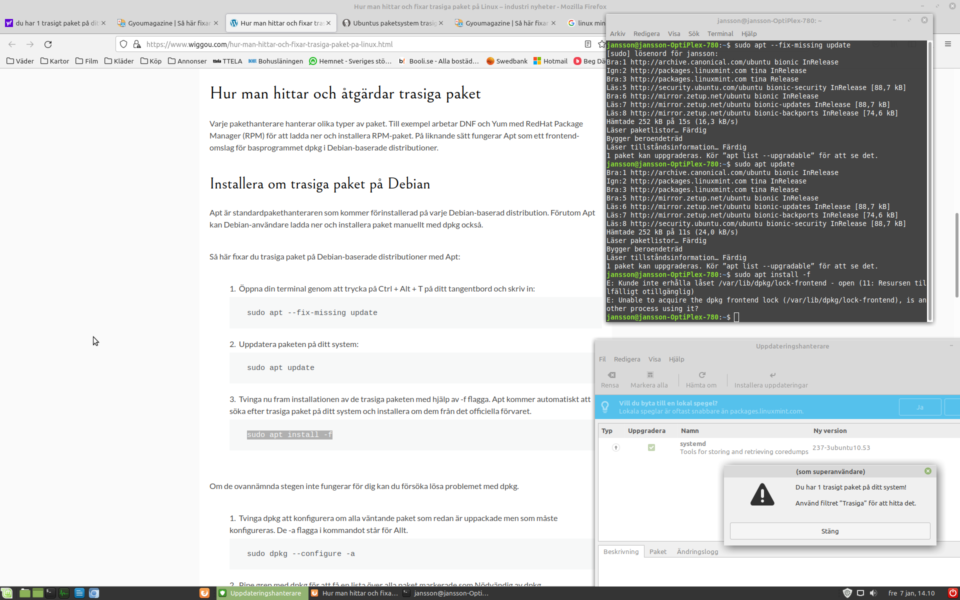Open the Film bookmark folder
The image size is (960, 600).
(86, 61)
